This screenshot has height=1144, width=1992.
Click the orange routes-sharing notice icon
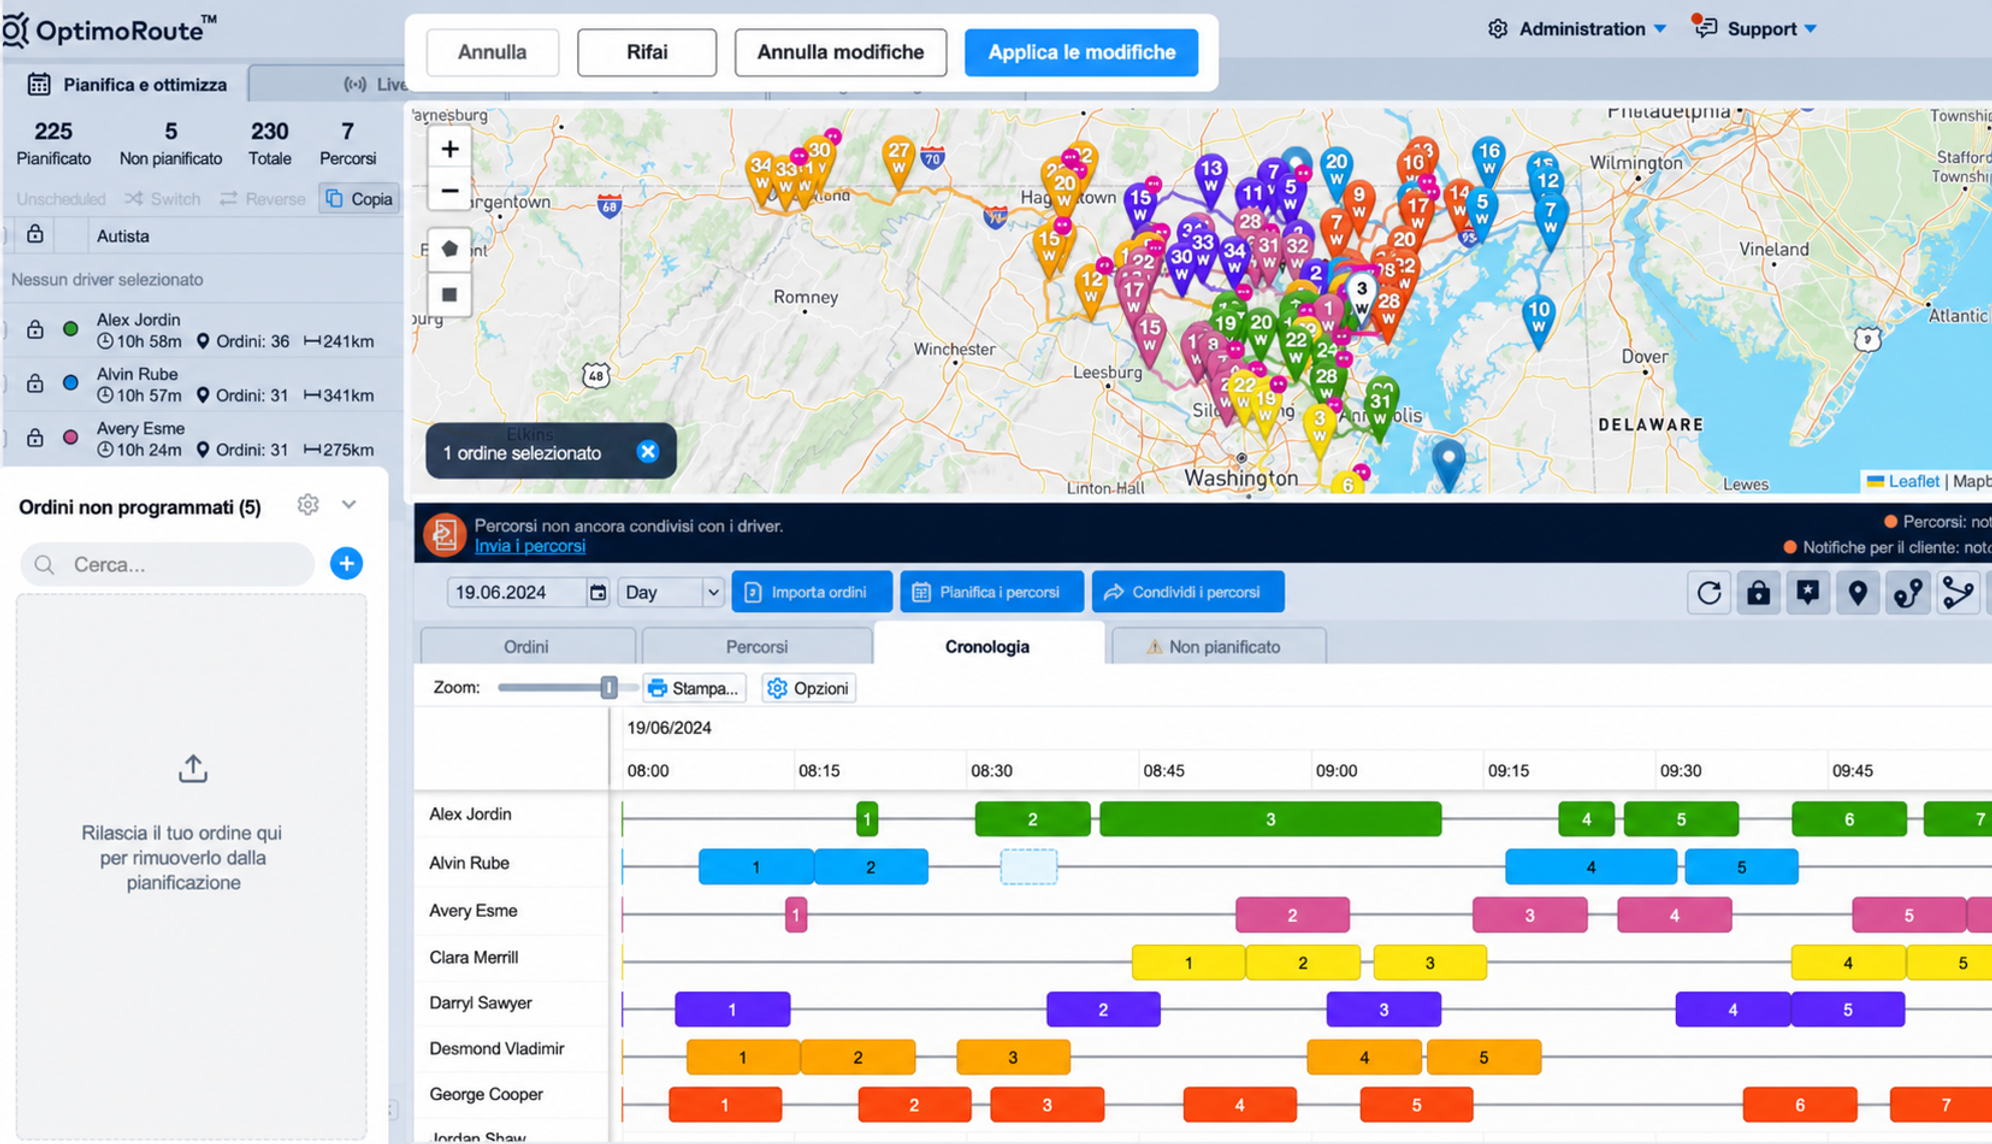[444, 535]
